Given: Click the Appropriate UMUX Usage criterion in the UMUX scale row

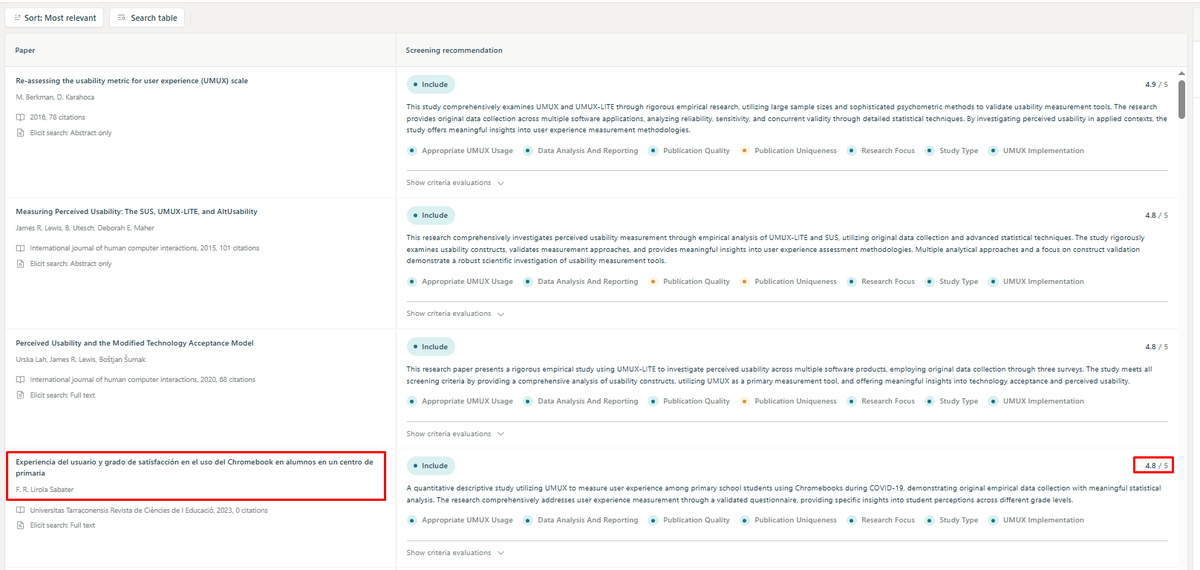Looking at the screenshot, I should click(460, 151).
